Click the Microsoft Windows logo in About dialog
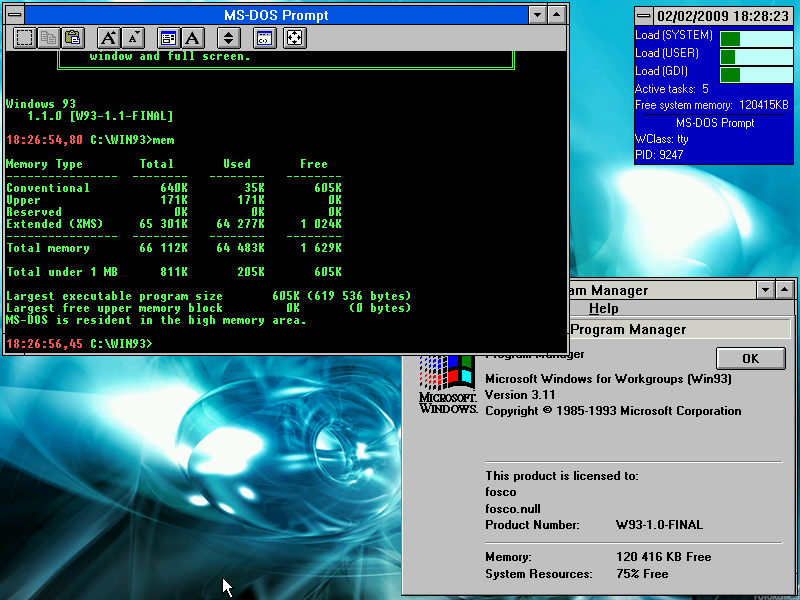The image size is (800, 600). (x=447, y=383)
